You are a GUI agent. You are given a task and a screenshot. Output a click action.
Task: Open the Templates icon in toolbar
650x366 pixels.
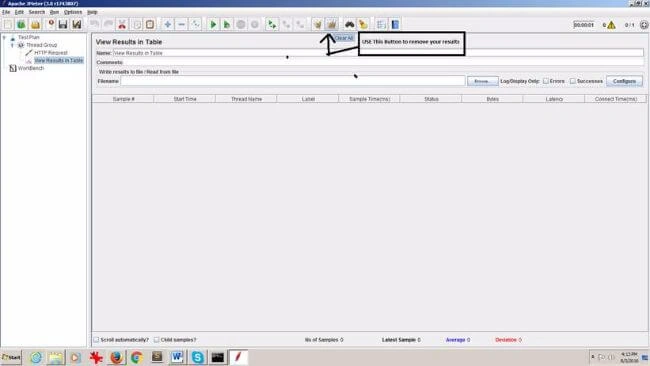pos(21,24)
